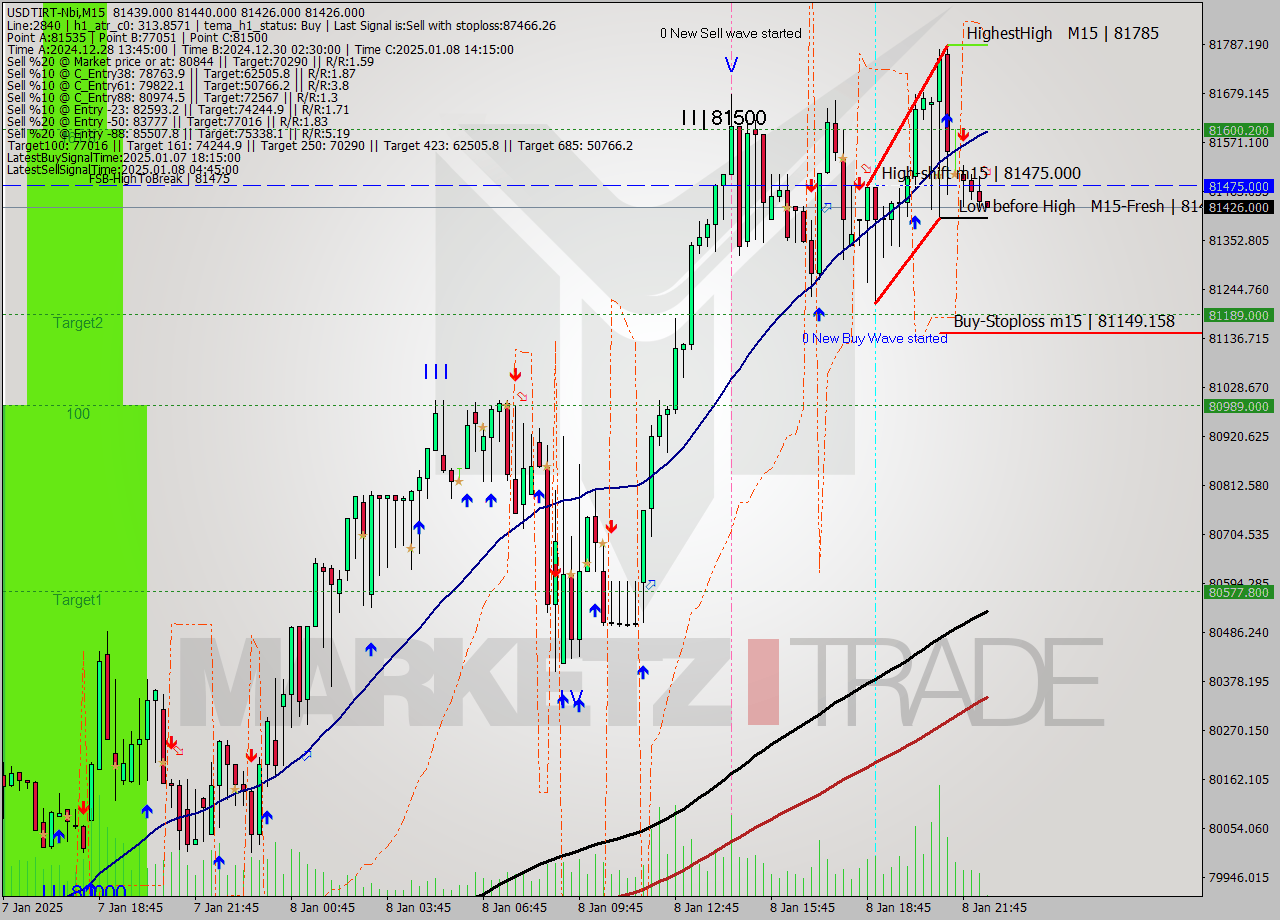Select 'Sell %20 @ Market price or at: 80844' line
The image size is (1280, 920).
(190, 61)
